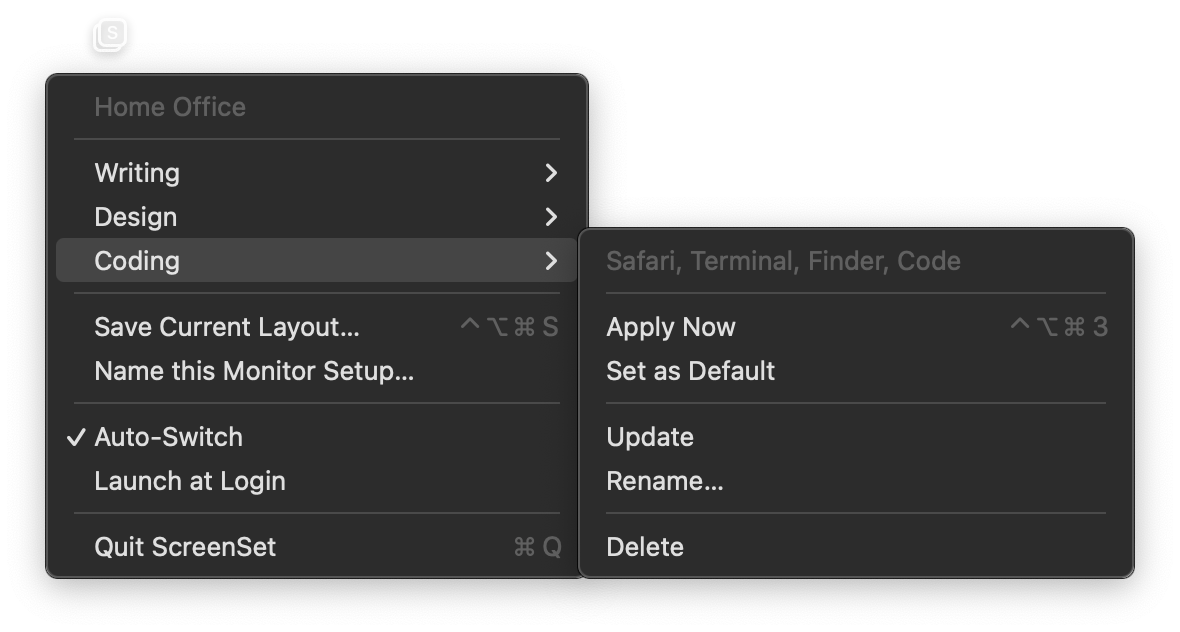Quit ScreenSet from the menu
The image size is (1180, 632).
tap(317, 546)
